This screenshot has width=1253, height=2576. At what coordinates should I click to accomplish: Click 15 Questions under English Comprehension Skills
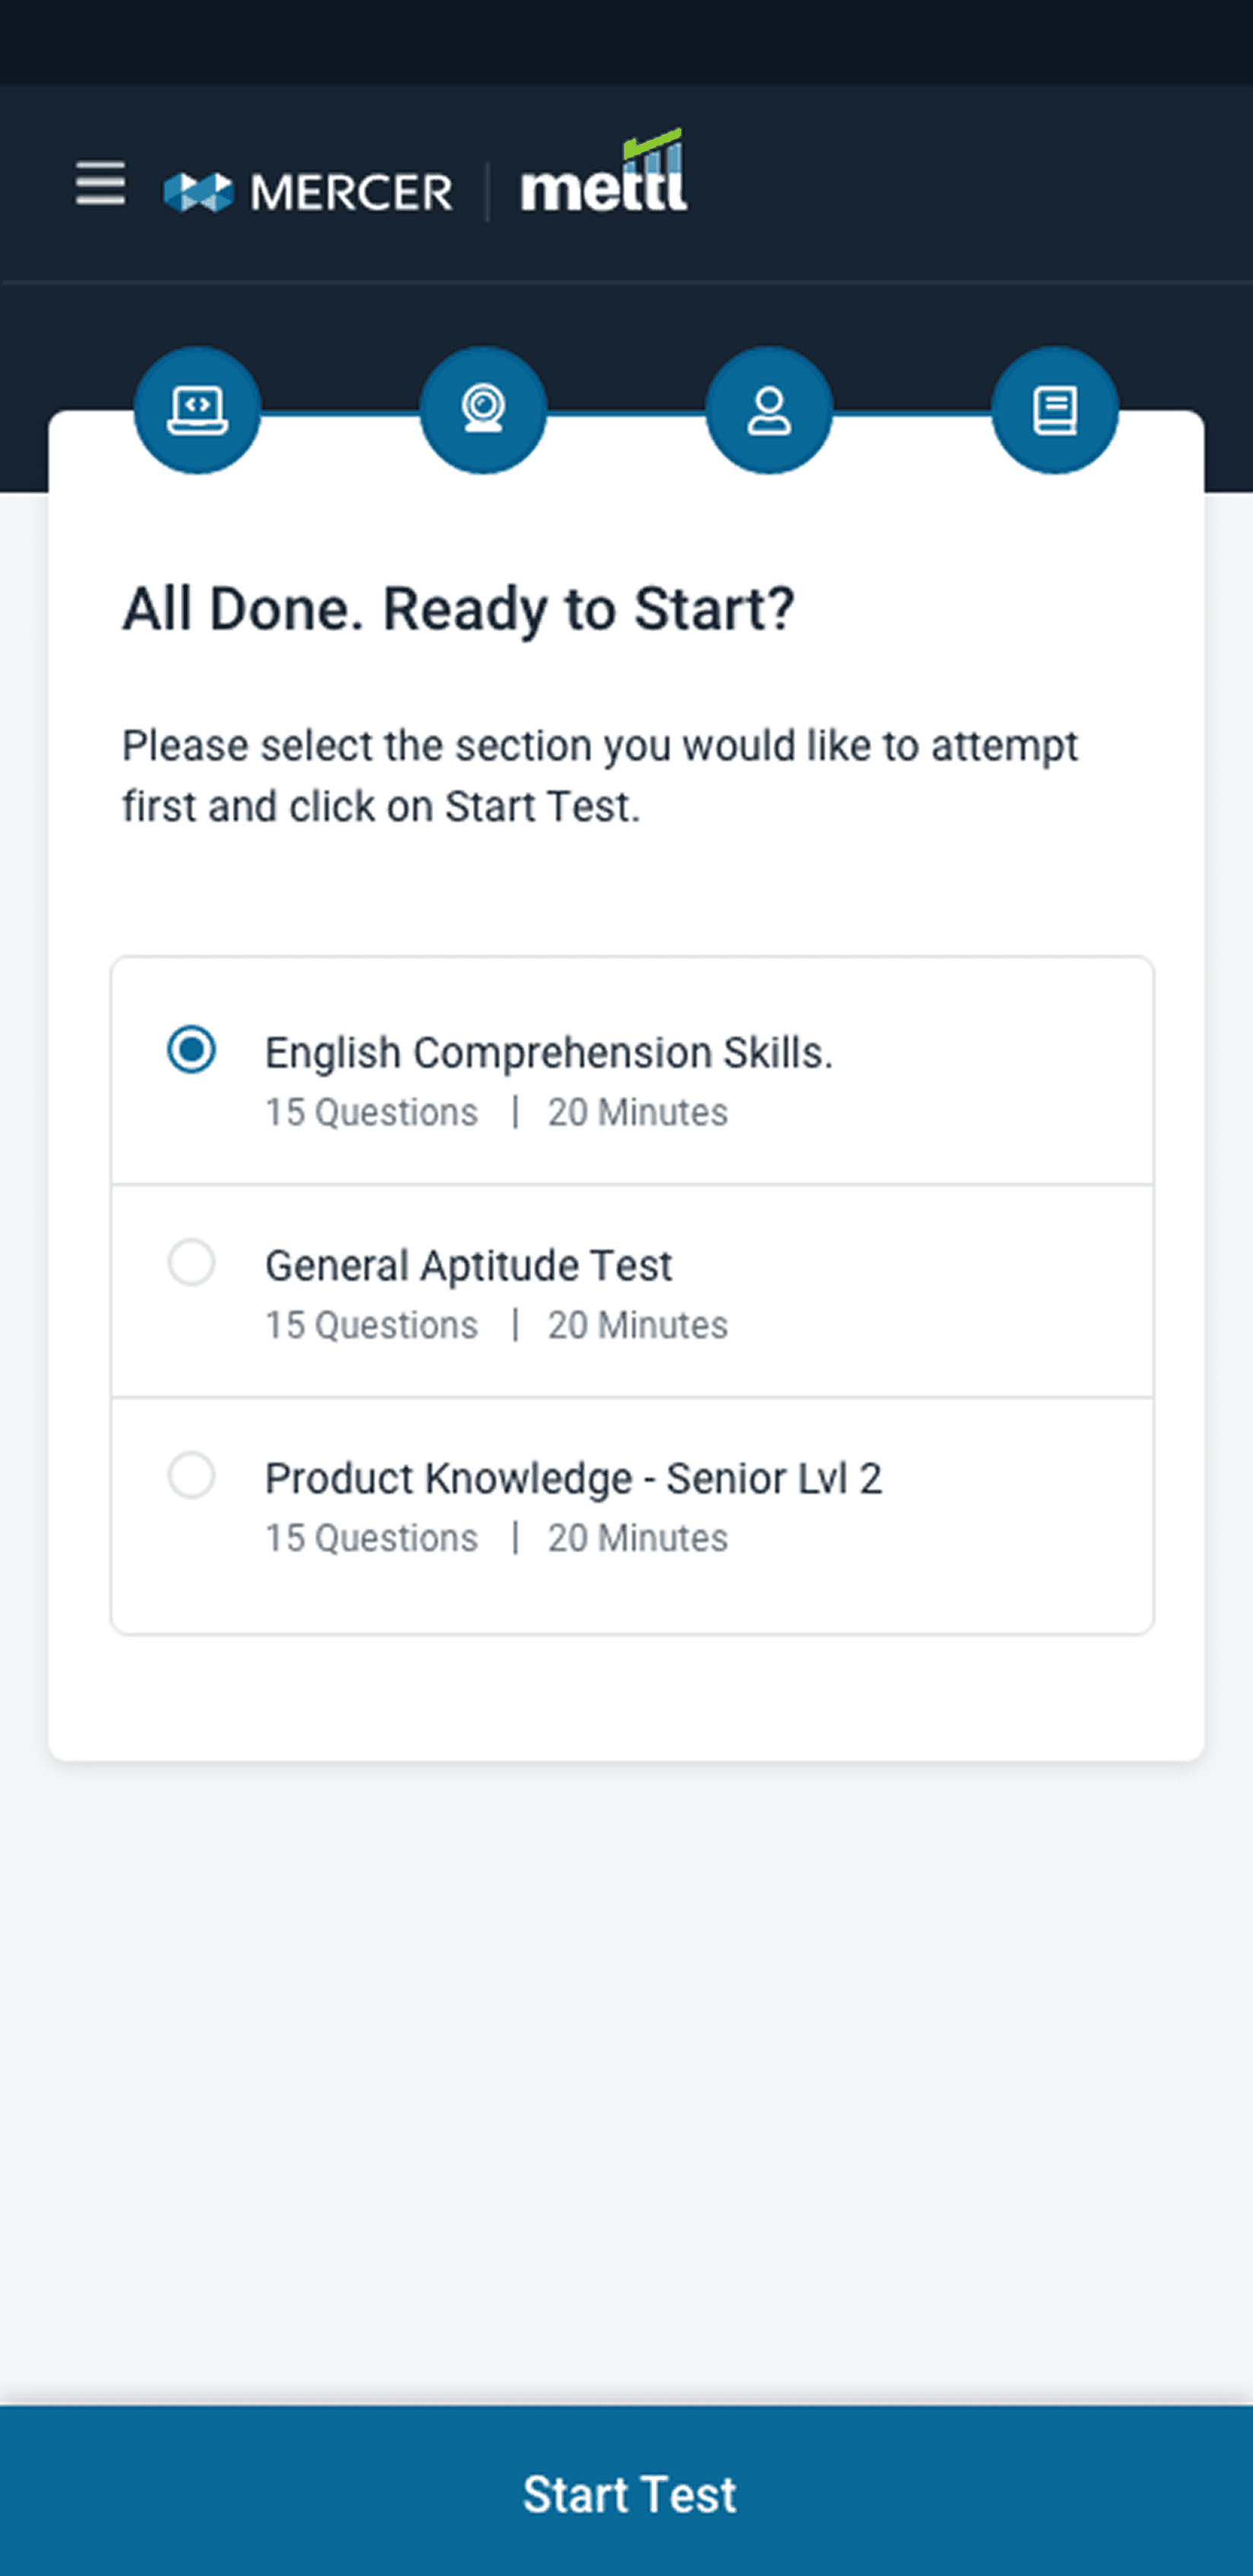(371, 1113)
